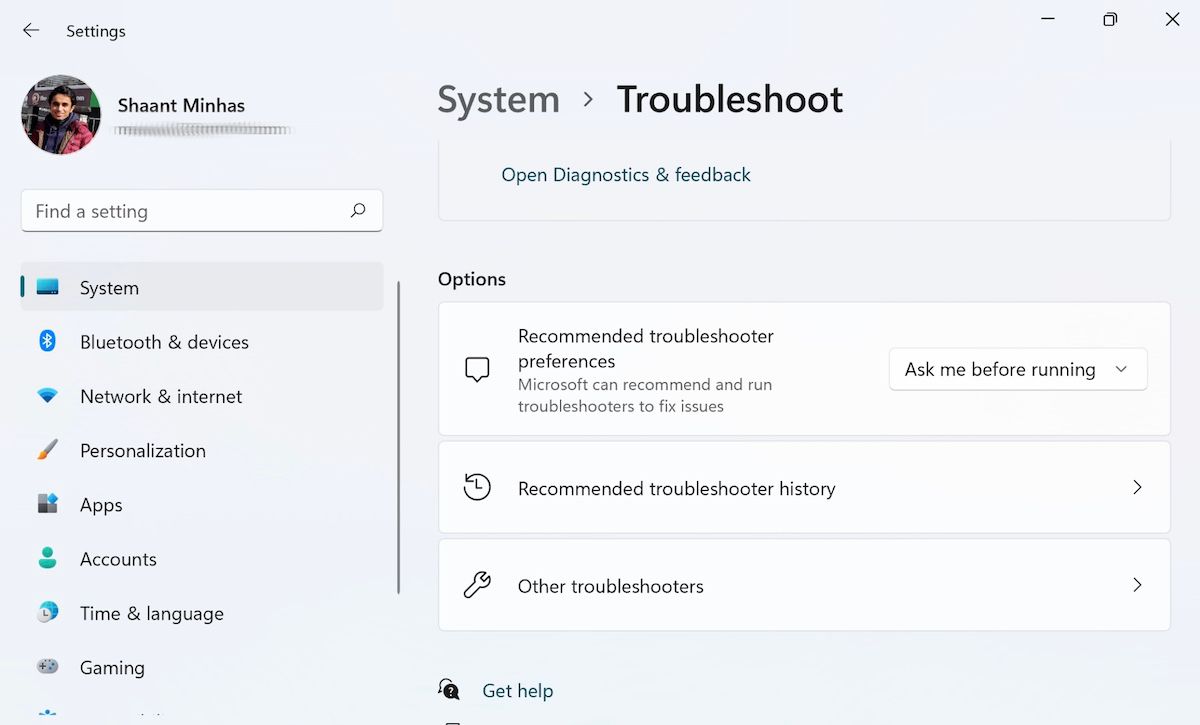Go to Network & internet section
Viewport: 1200px width, 725px height.
(161, 396)
